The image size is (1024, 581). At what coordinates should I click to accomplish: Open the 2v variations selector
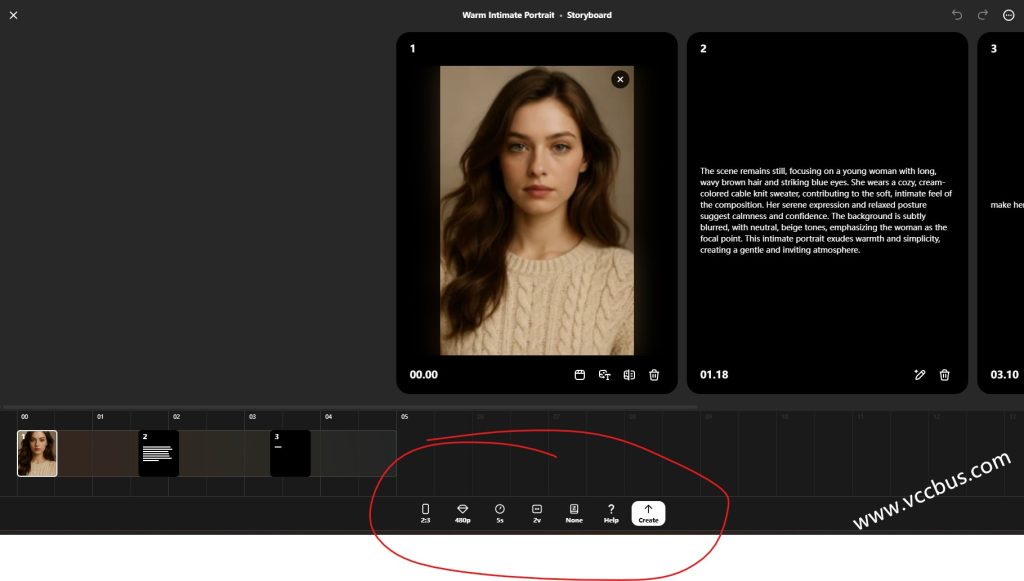[x=537, y=513]
